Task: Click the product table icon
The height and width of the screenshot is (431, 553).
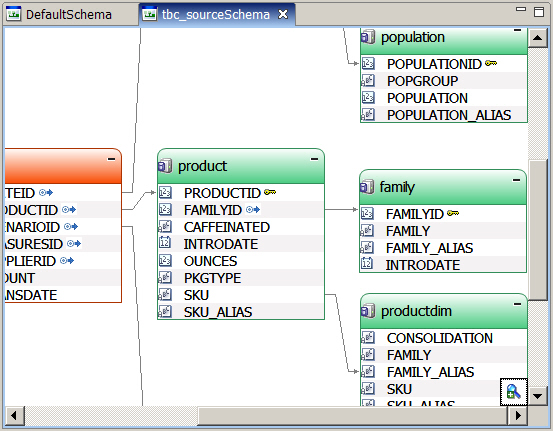Action: pyautogui.click(x=165, y=166)
